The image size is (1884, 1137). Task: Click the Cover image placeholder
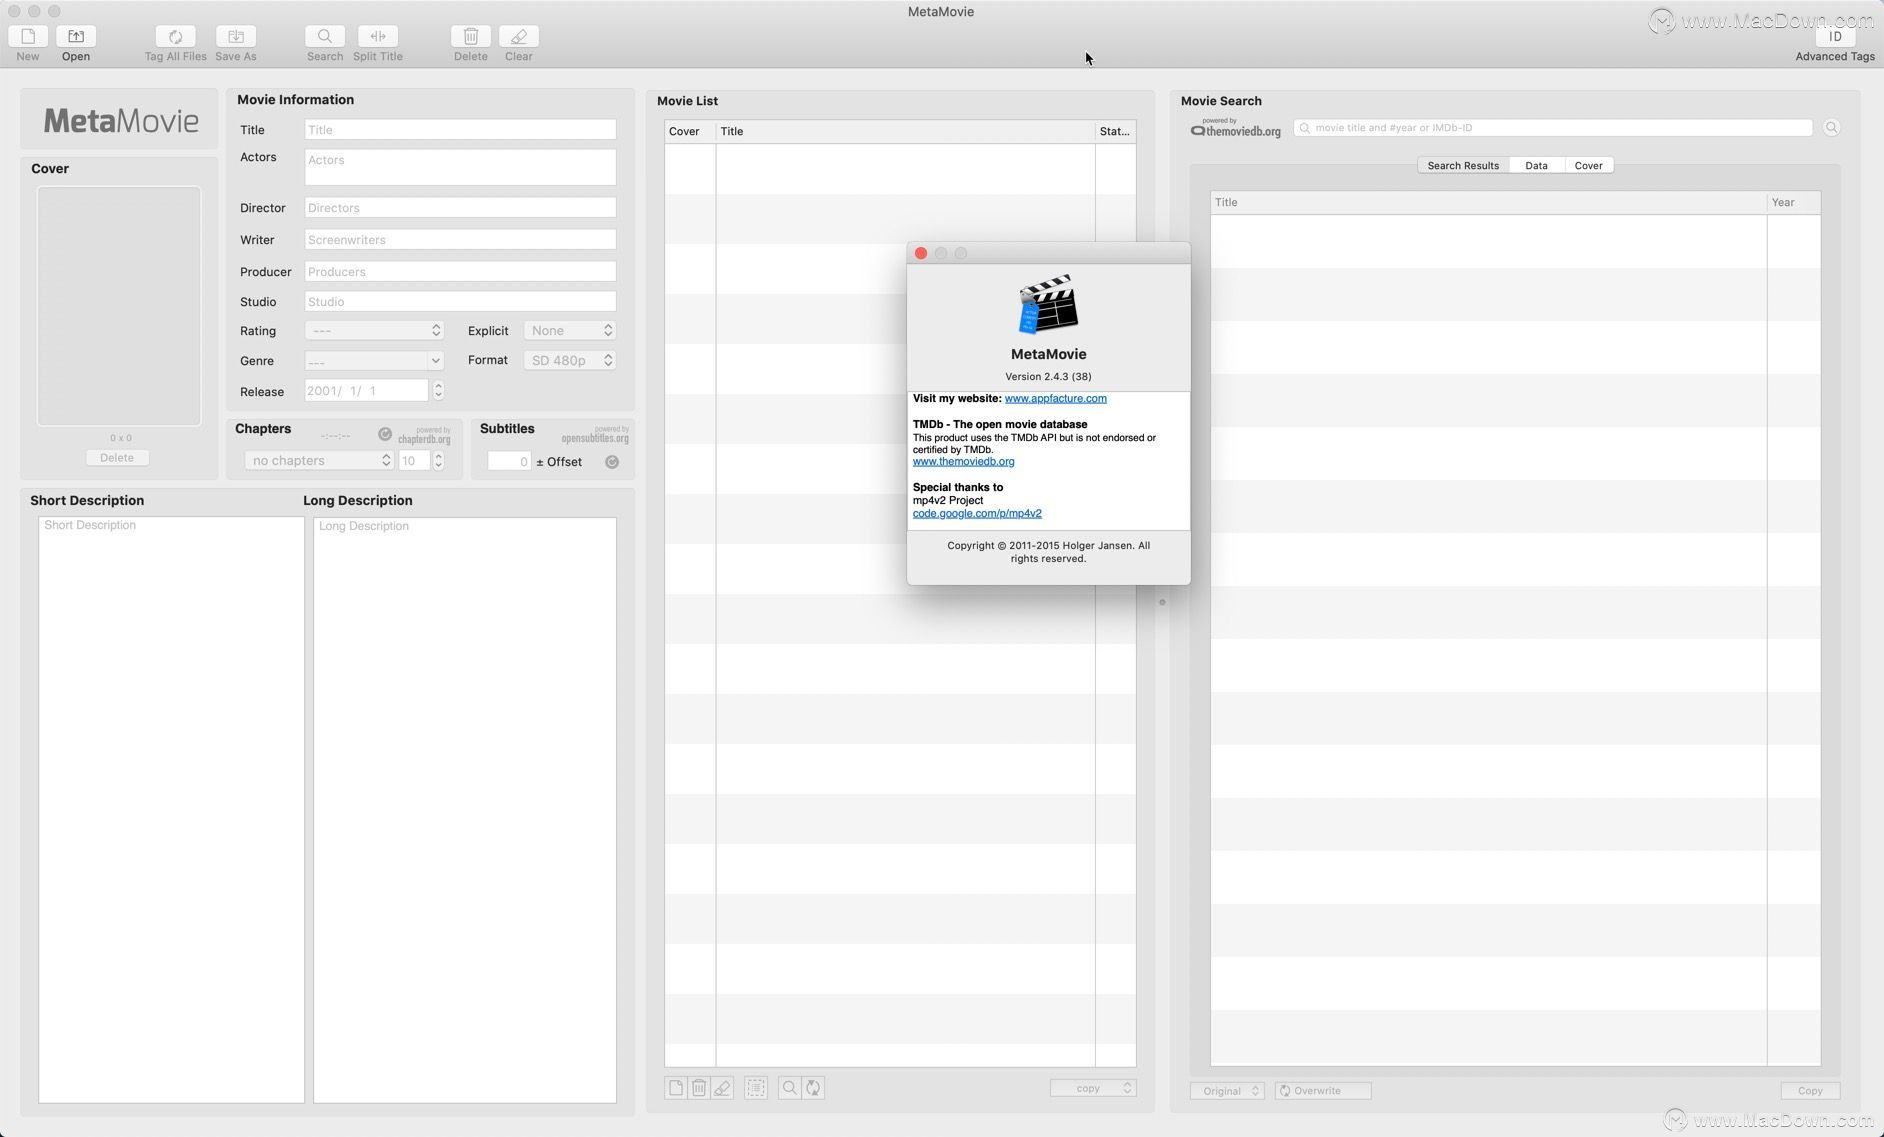coord(119,306)
